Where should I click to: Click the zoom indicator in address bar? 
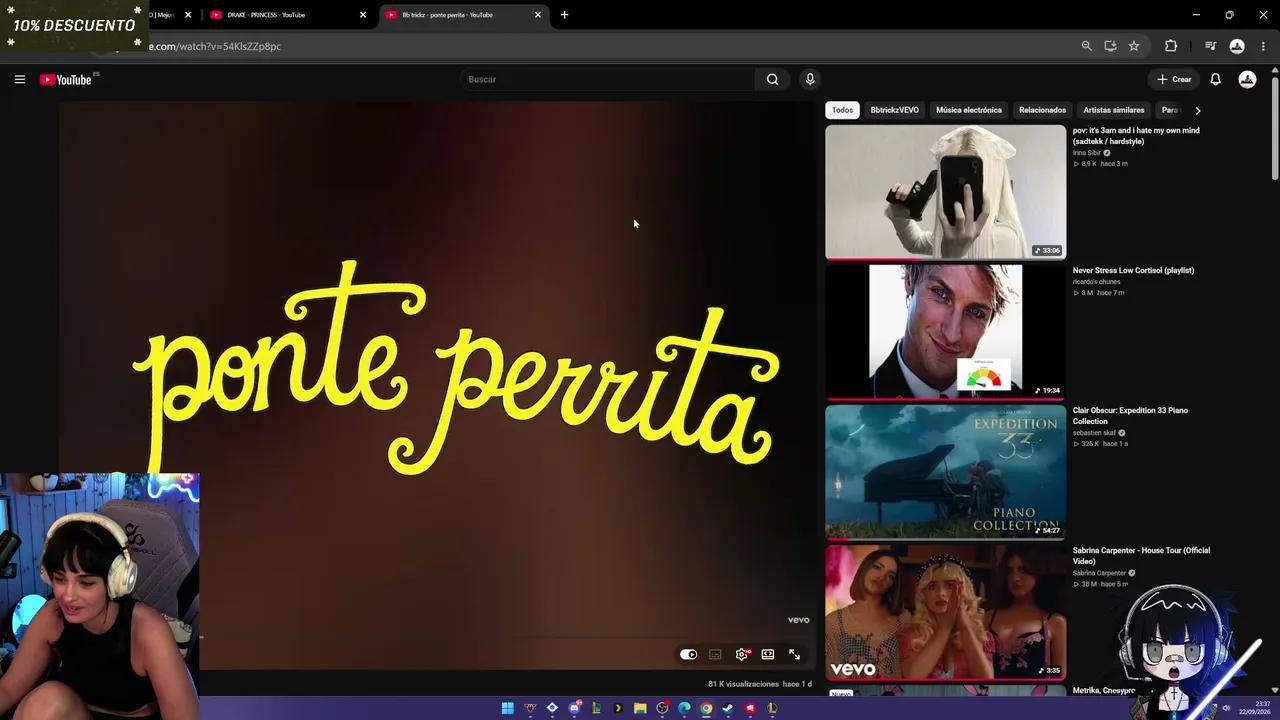pos(1086,46)
